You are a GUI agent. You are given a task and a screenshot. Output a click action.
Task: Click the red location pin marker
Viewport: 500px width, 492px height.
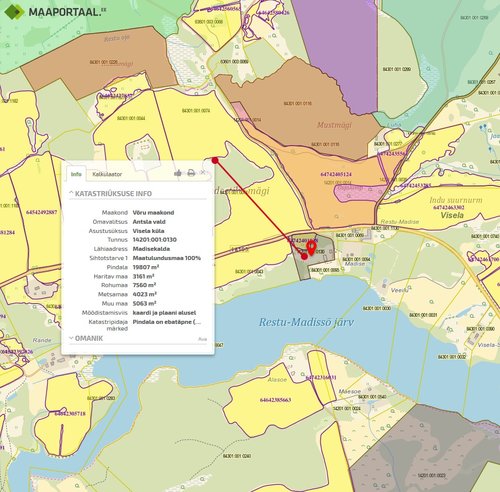click(x=311, y=248)
